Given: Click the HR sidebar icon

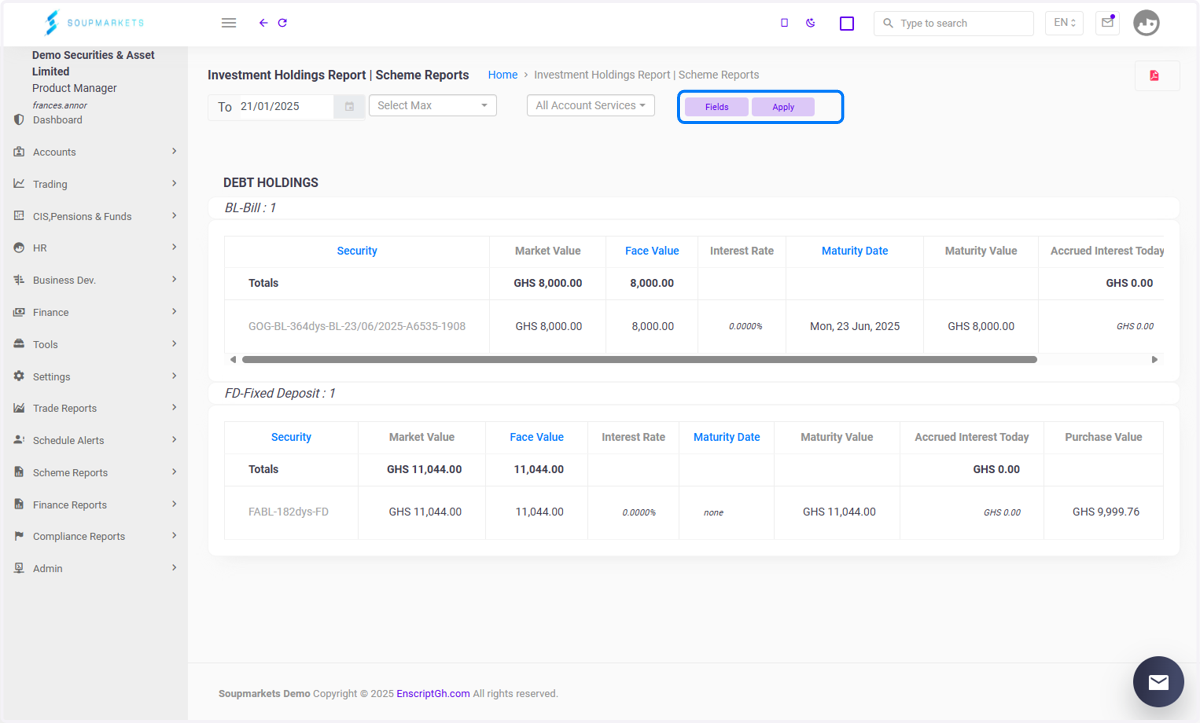Looking at the screenshot, I should pyautogui.click(x=19, y=248).
